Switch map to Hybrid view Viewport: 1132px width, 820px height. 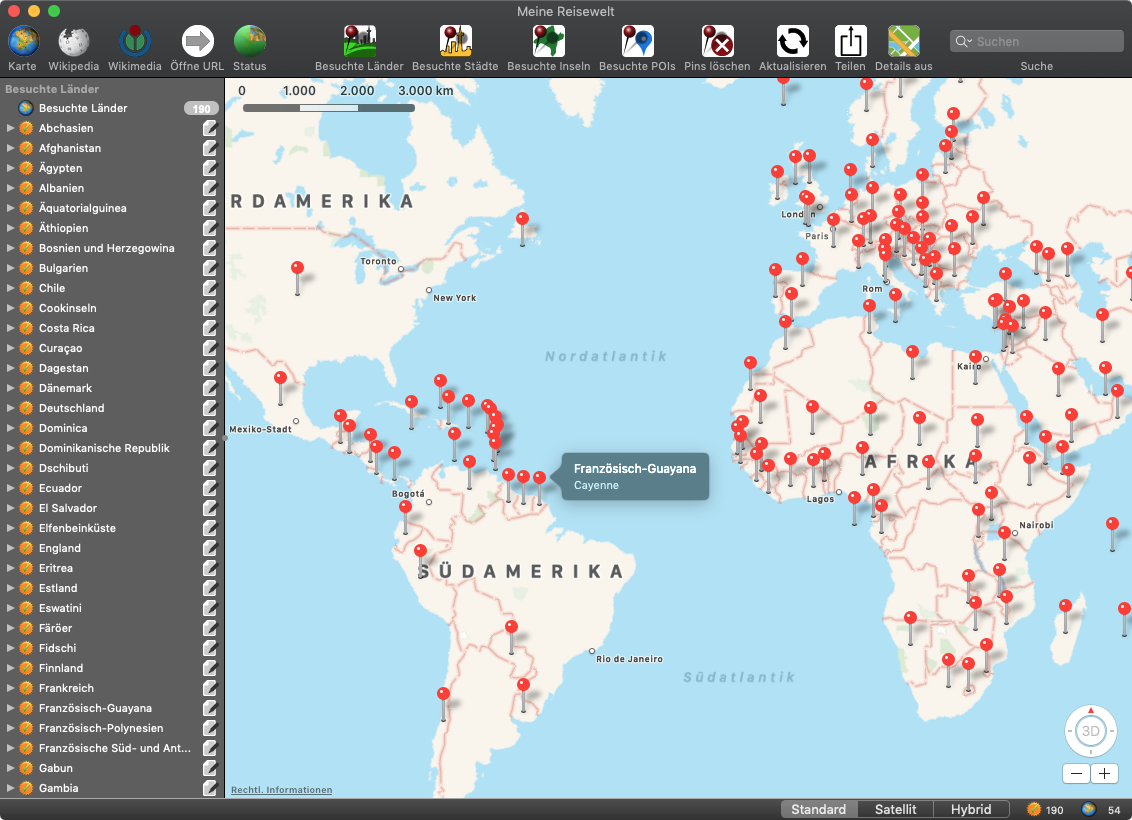970,809
